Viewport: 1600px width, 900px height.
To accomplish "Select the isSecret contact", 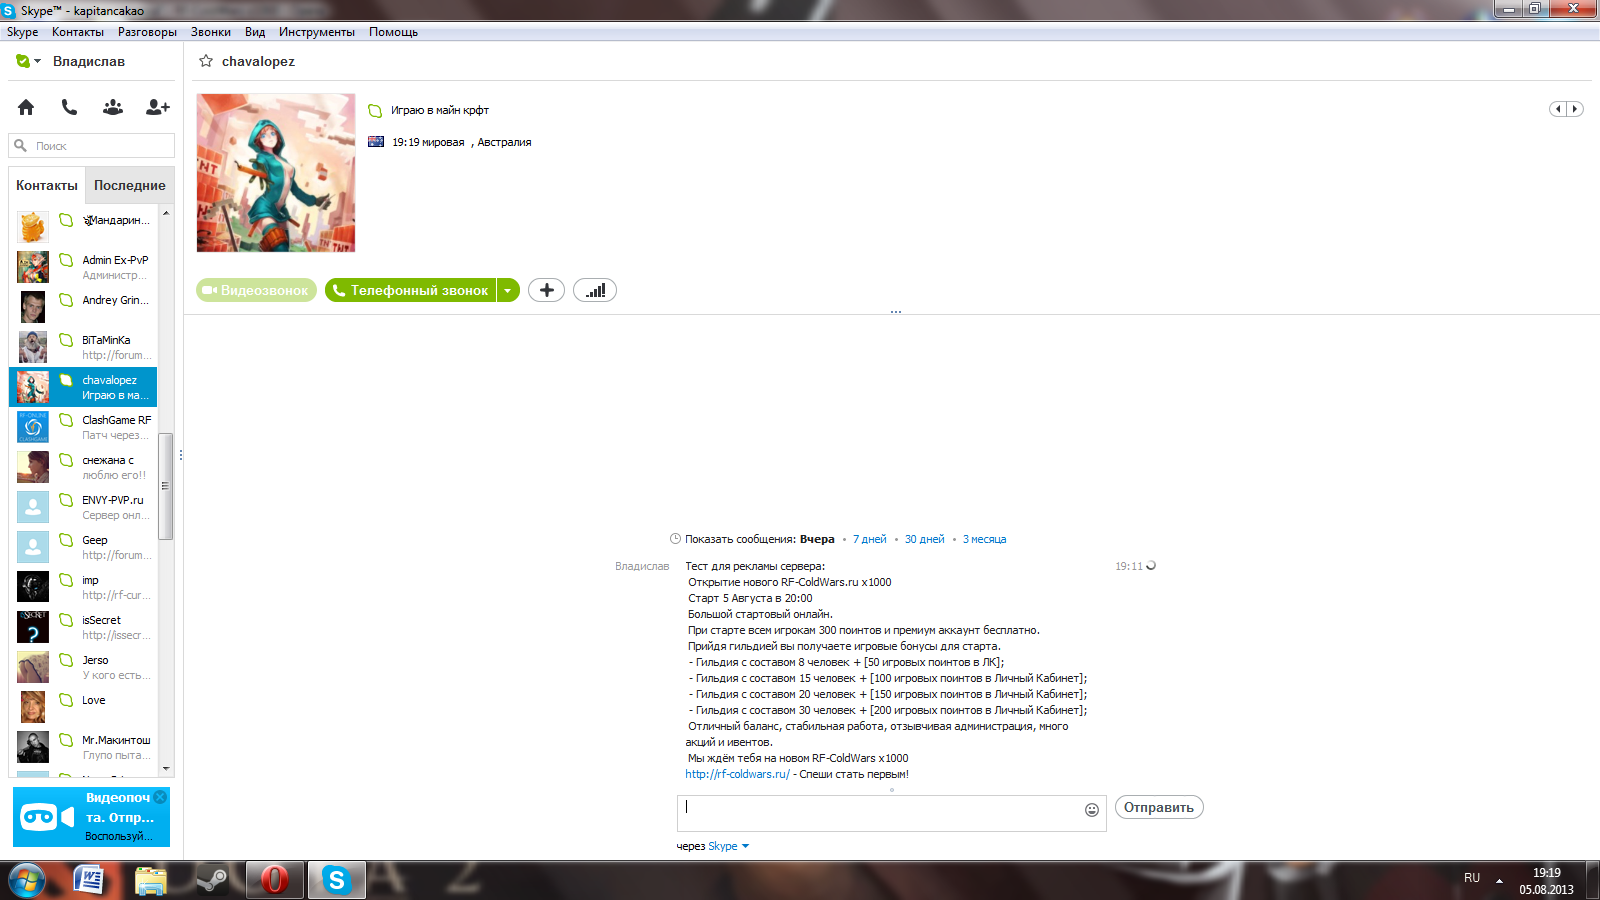I will point(83,627).
